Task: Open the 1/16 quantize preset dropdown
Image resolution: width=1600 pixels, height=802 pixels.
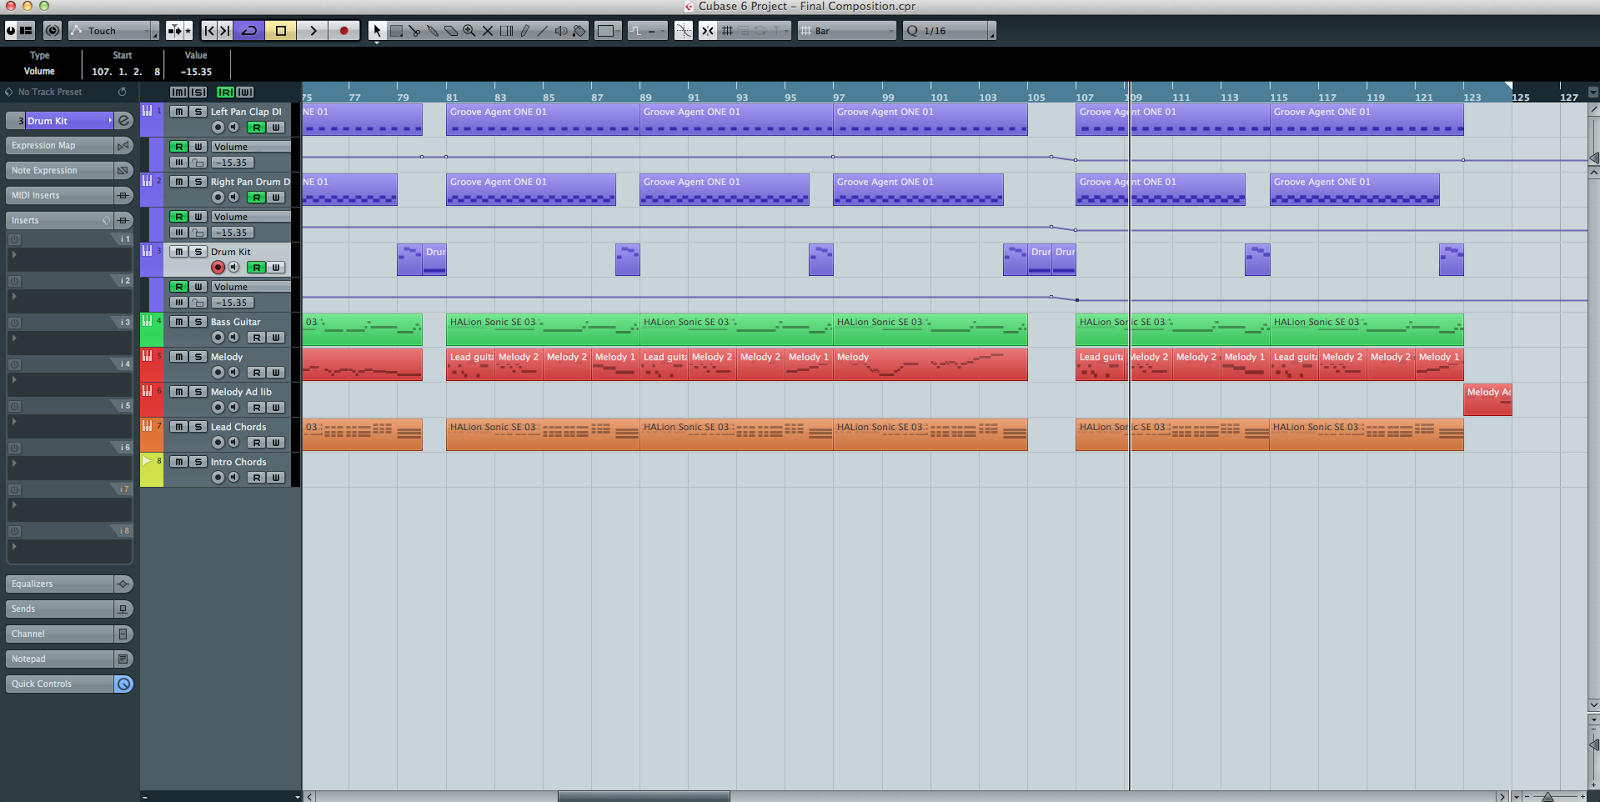Action: 950,31
